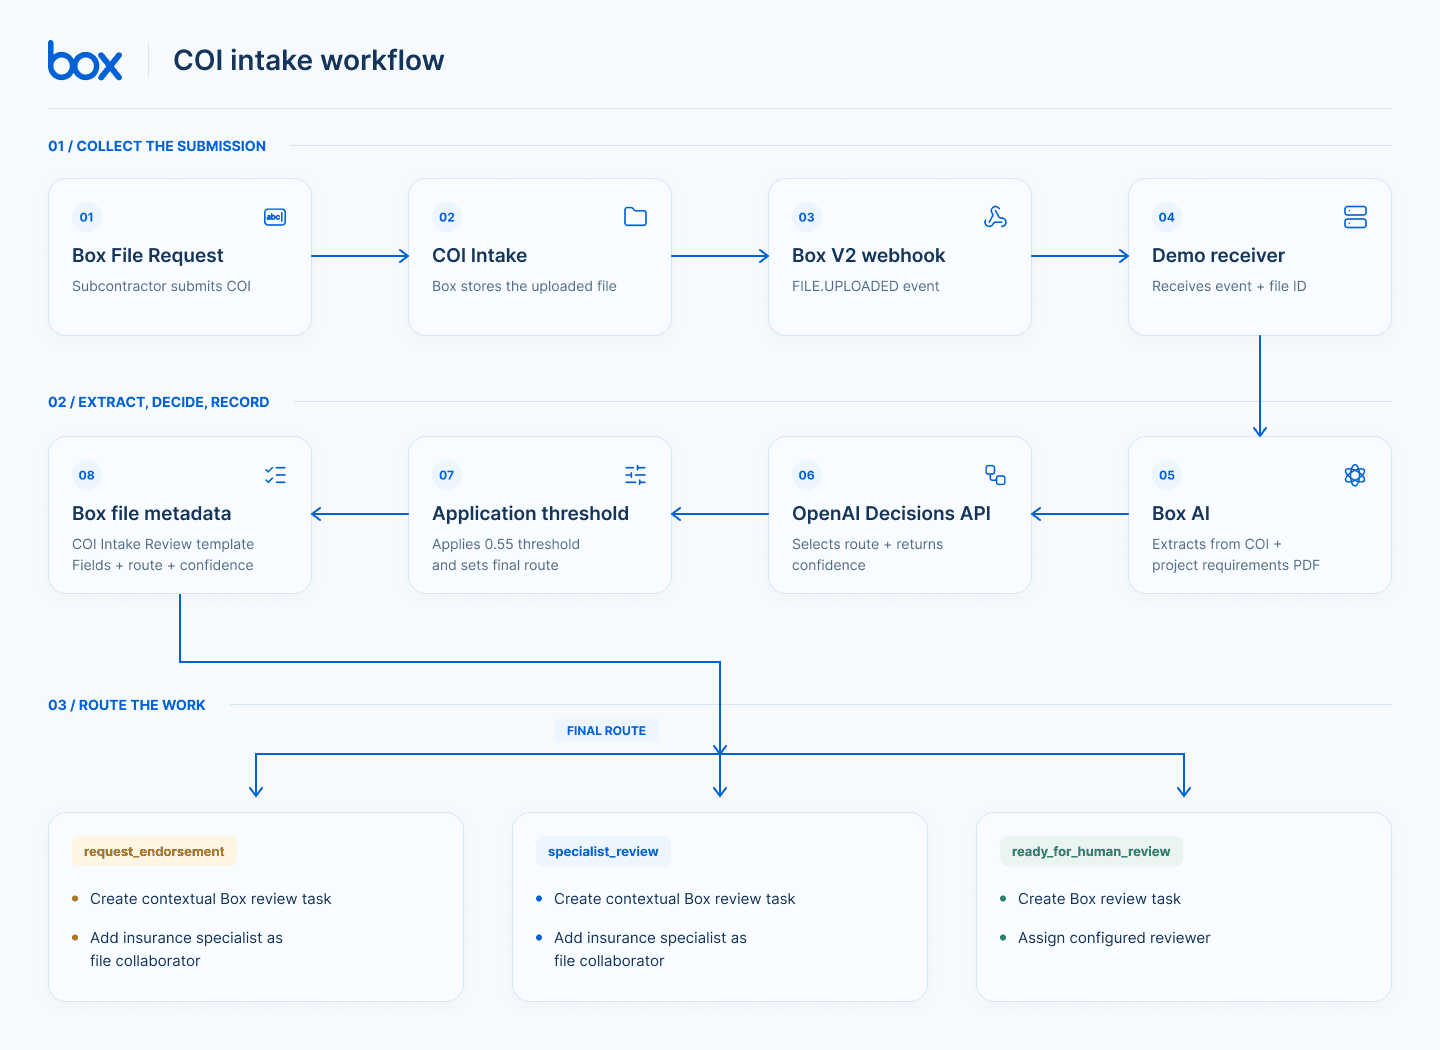Click the ready_for_human_review tag
Viewport: 1440px width, 1050px height.
1091,851
